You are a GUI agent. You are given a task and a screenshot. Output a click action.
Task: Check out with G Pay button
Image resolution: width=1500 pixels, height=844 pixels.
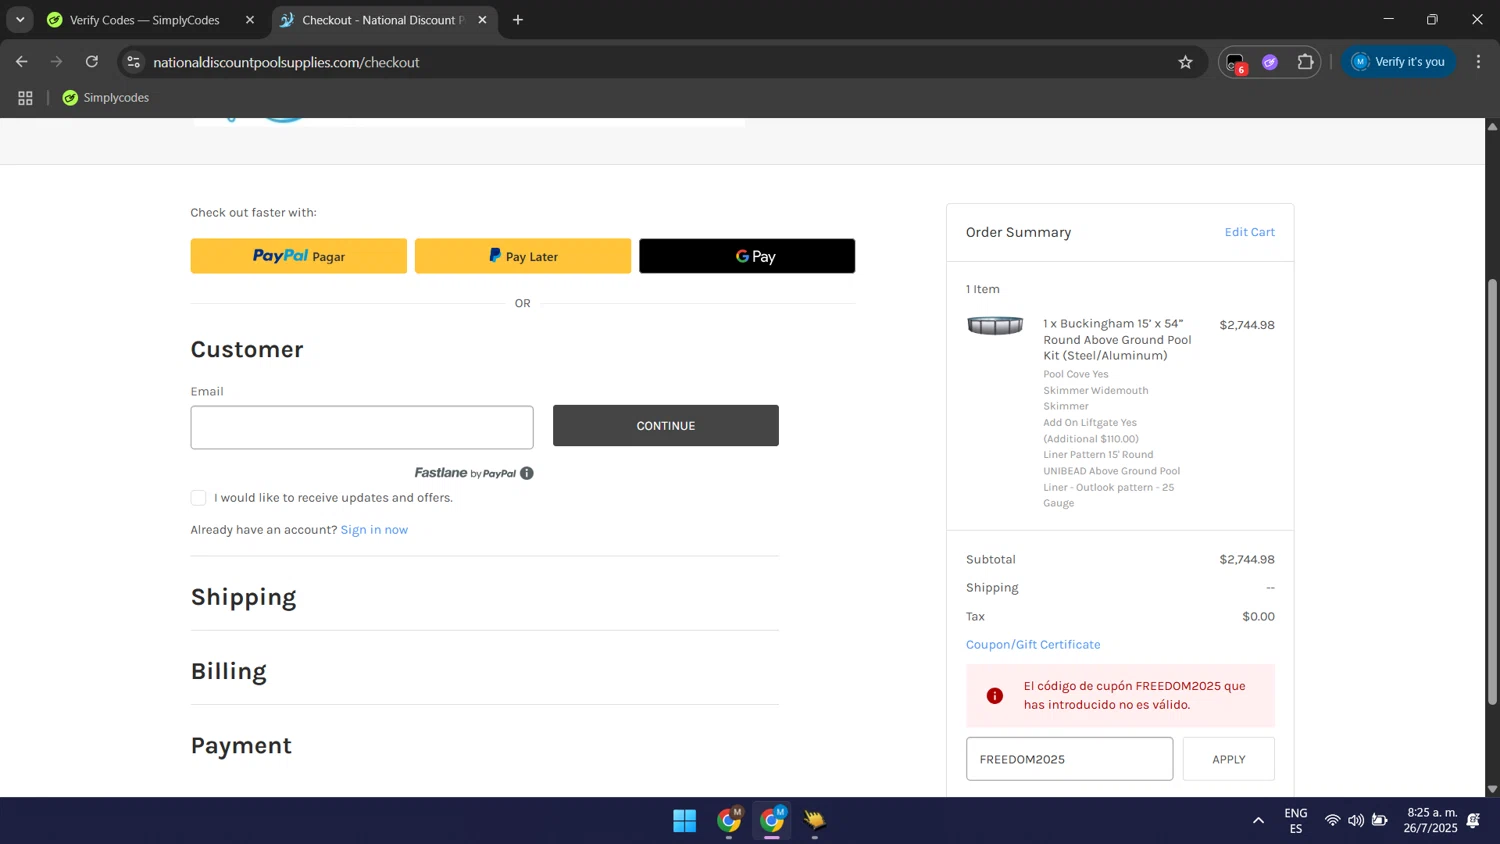(747, 256)
